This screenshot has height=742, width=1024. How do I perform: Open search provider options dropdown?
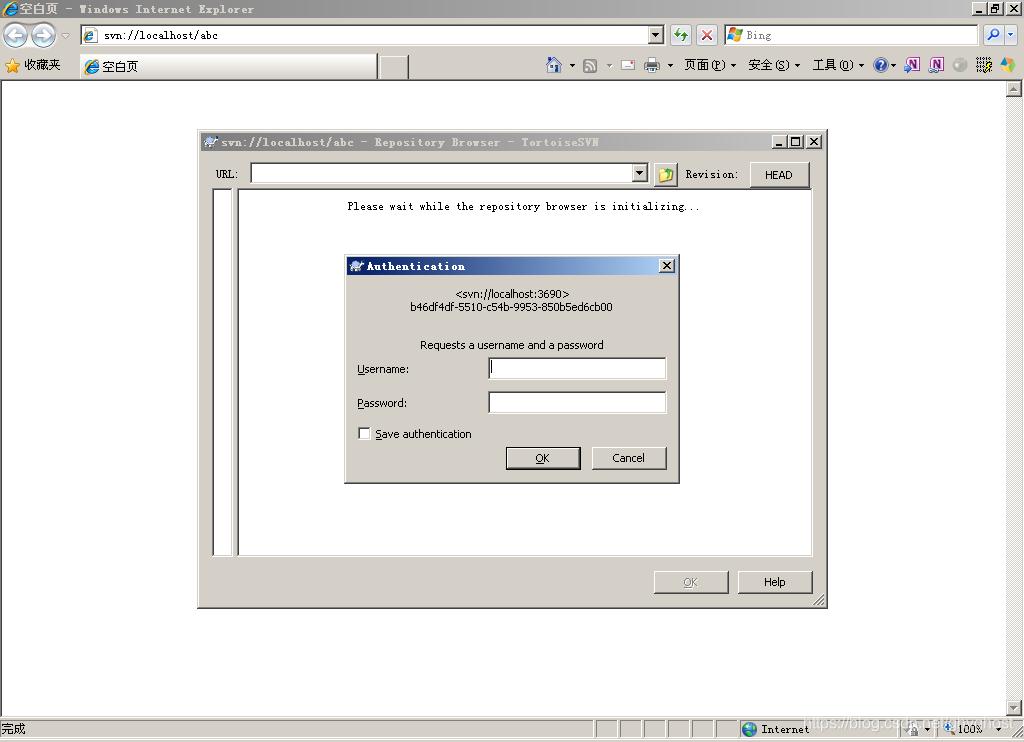[1011, 35]
